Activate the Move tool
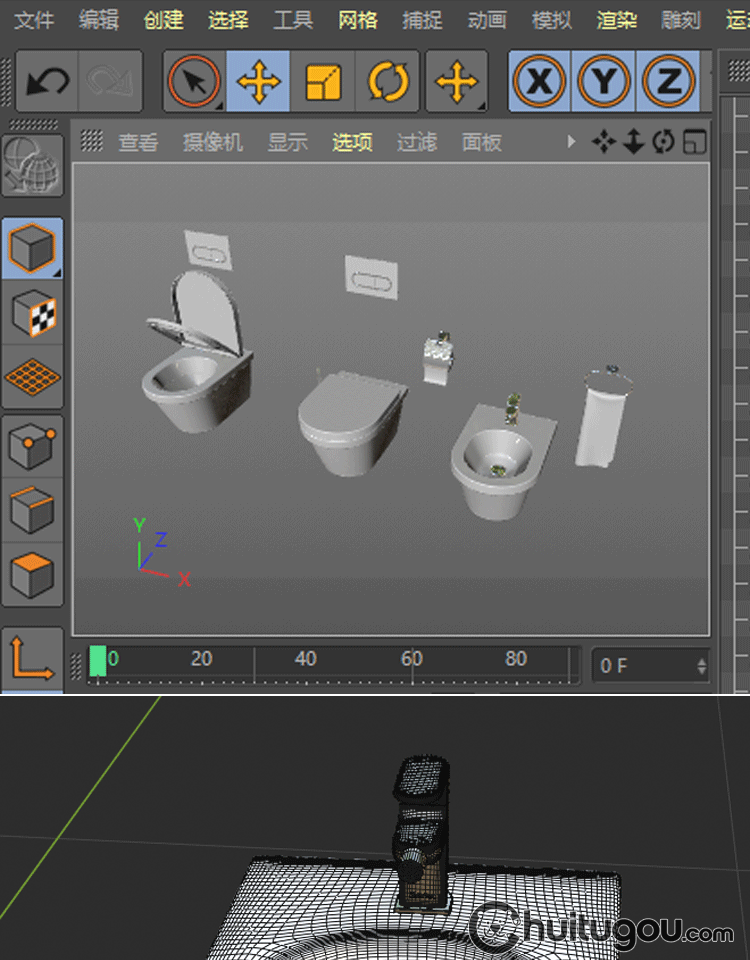Image resolution: width=750 pixels, height=960 pixels. [x=259, y=82]
